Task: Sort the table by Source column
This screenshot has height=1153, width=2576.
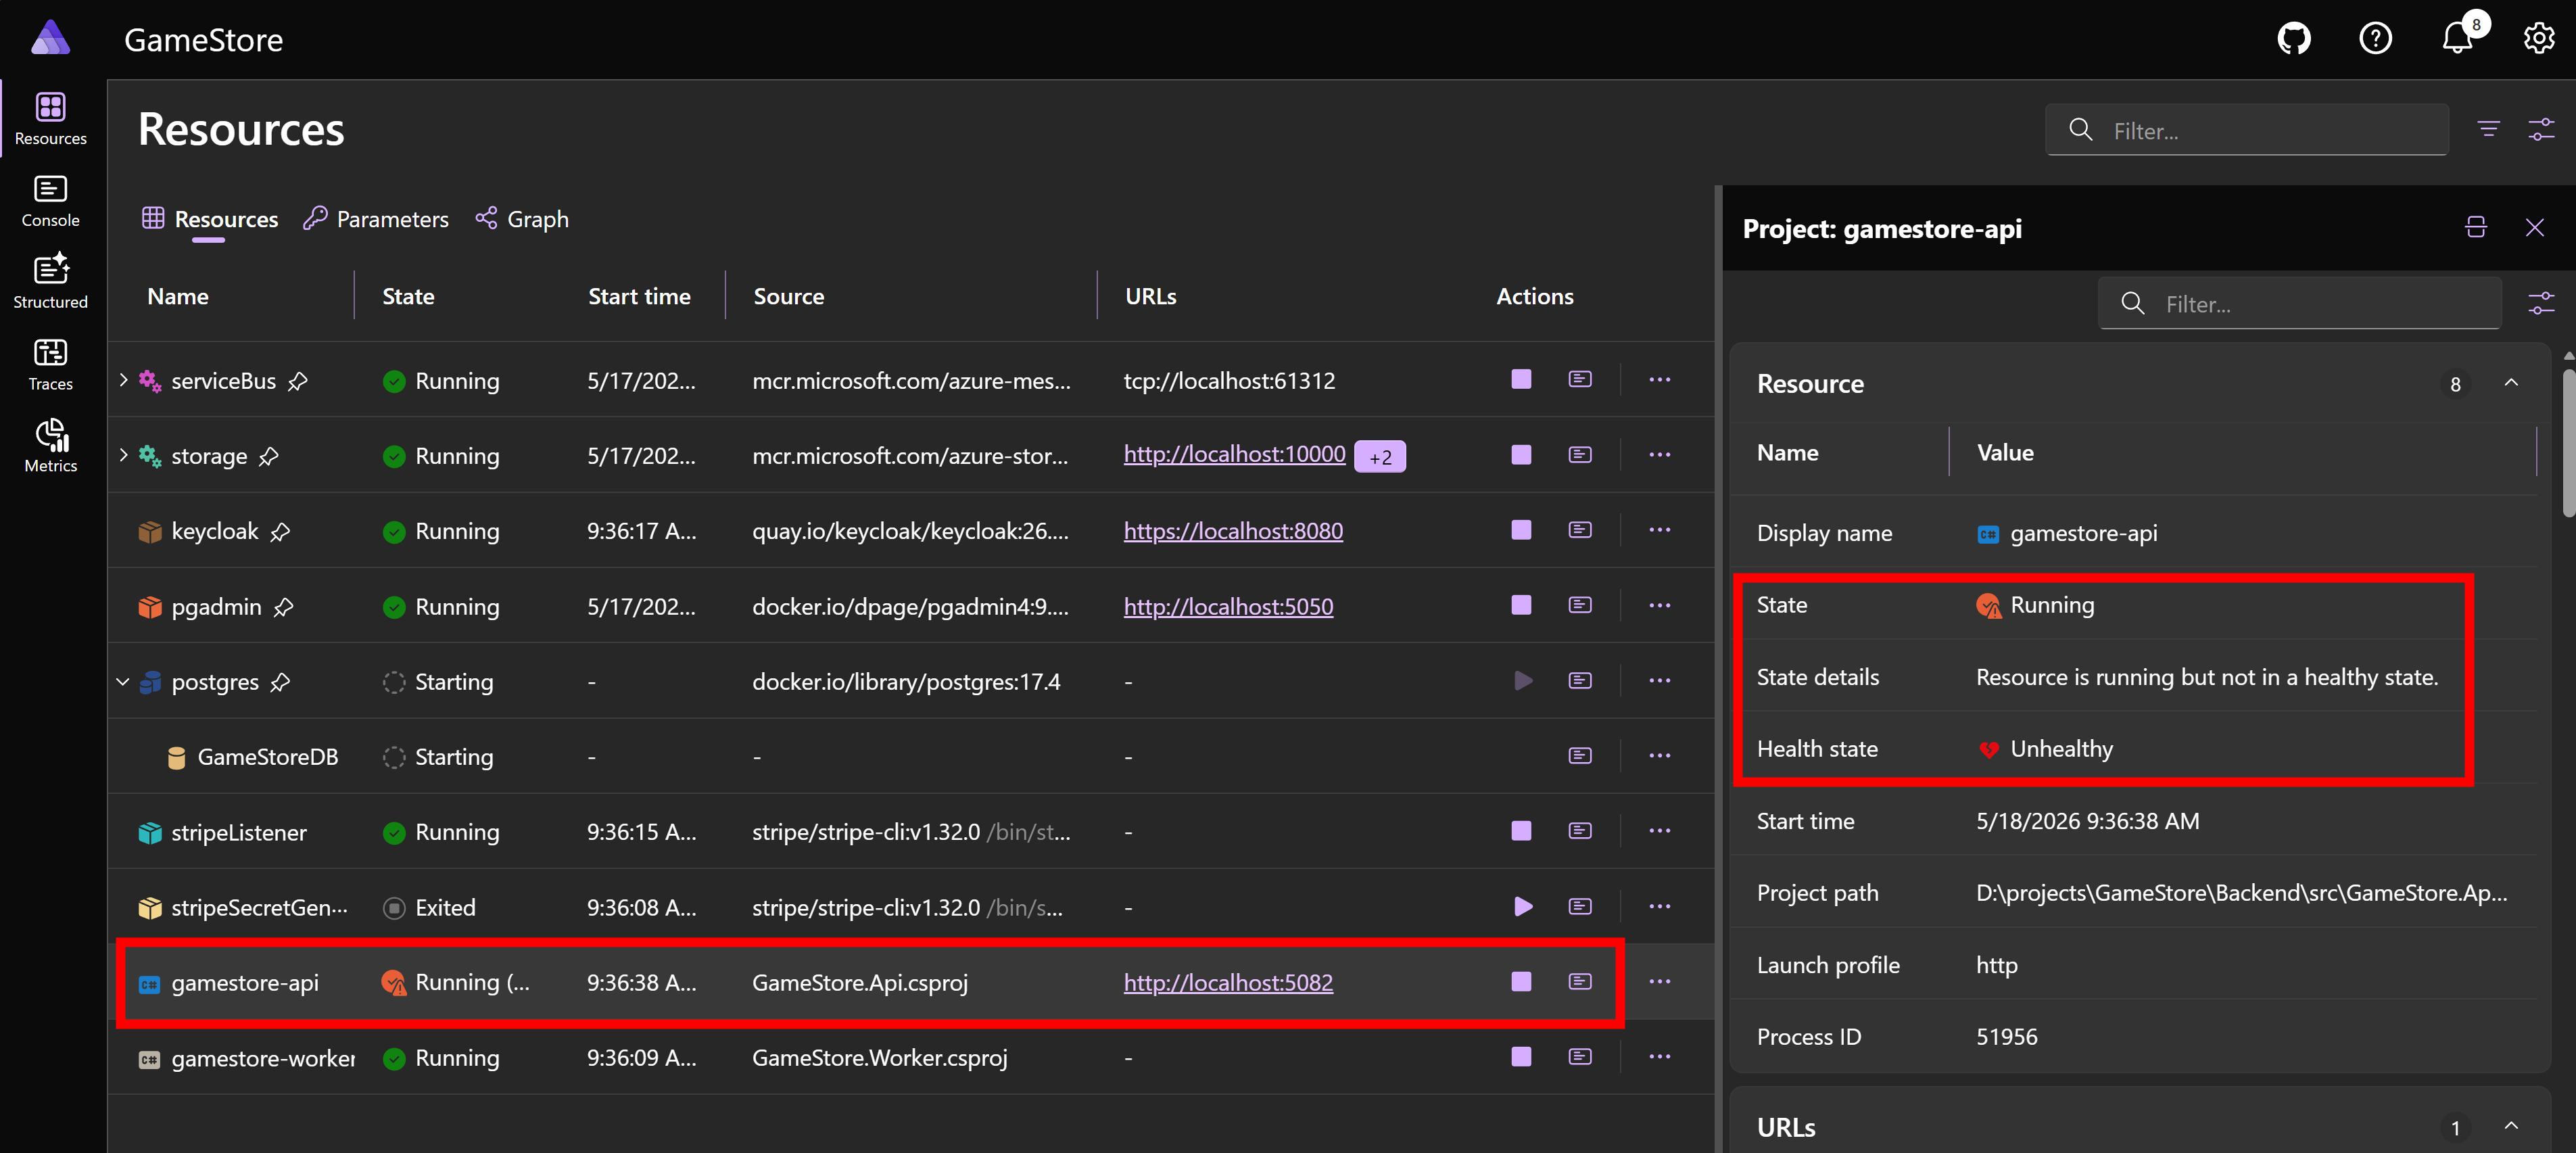Action: [789, 296]
